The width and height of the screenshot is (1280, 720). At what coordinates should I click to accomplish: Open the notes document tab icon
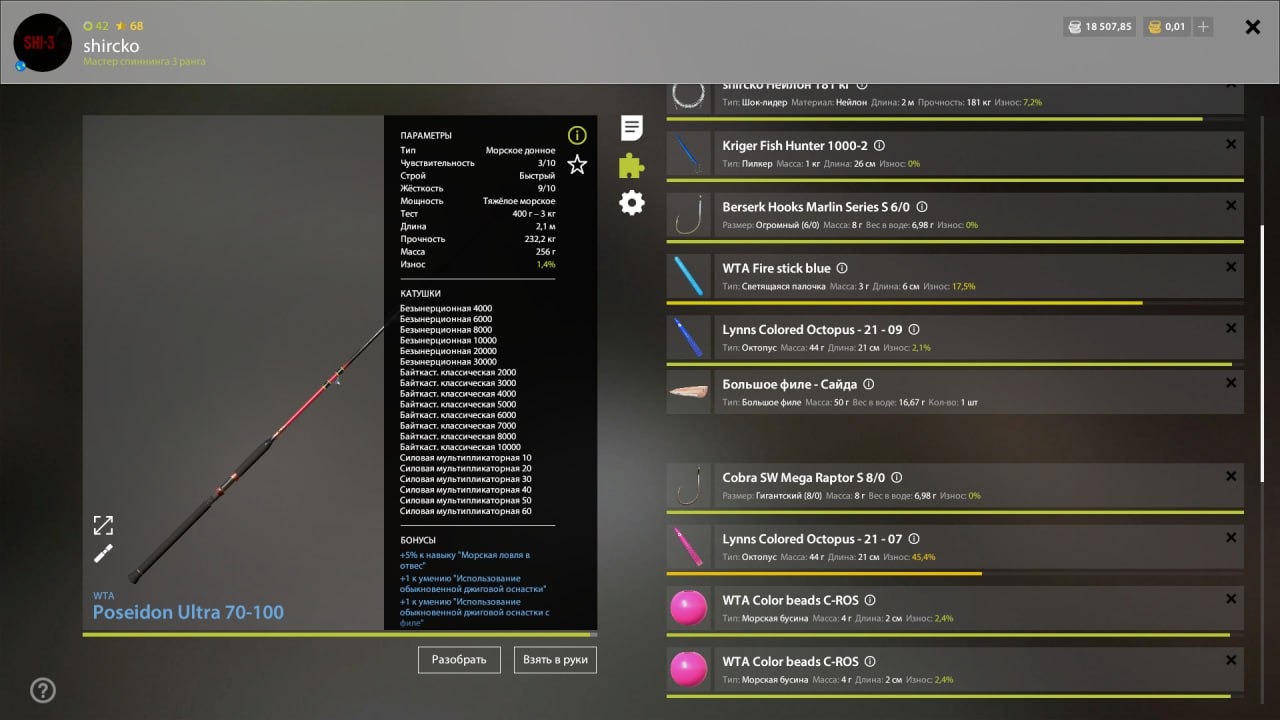631,128
